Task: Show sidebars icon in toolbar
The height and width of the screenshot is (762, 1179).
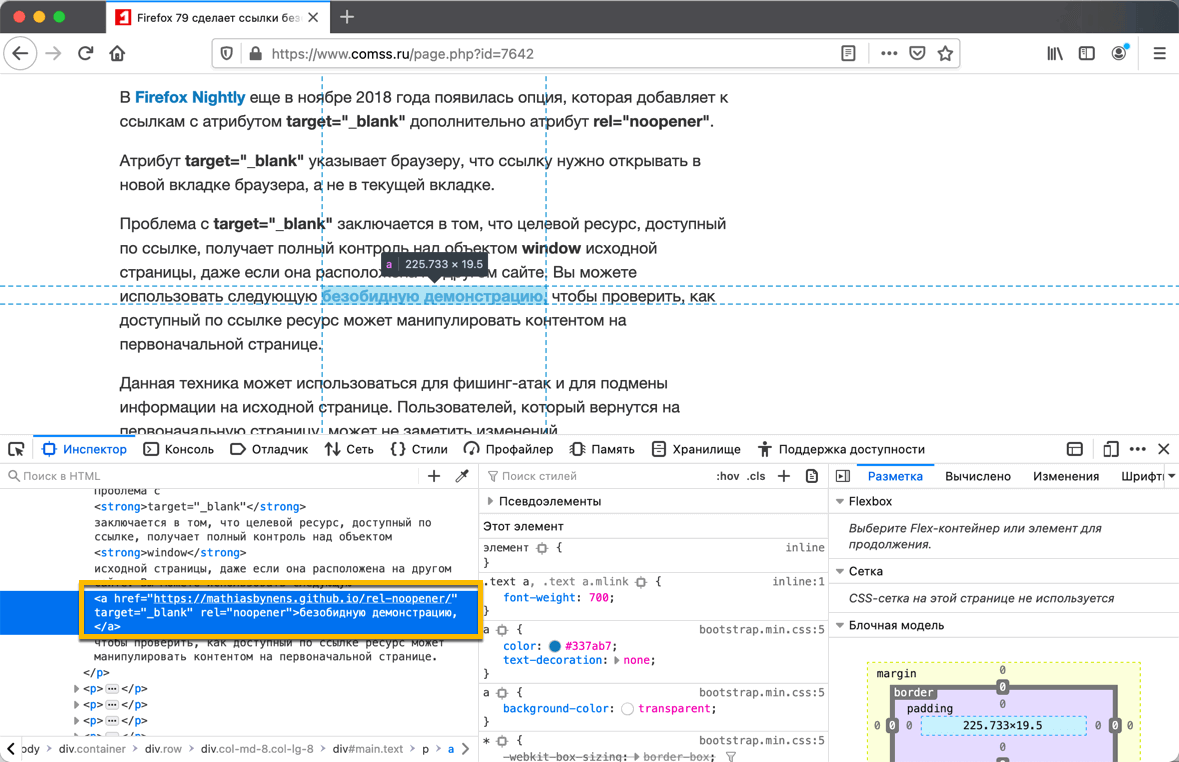Action: [x=1087, y=53]
